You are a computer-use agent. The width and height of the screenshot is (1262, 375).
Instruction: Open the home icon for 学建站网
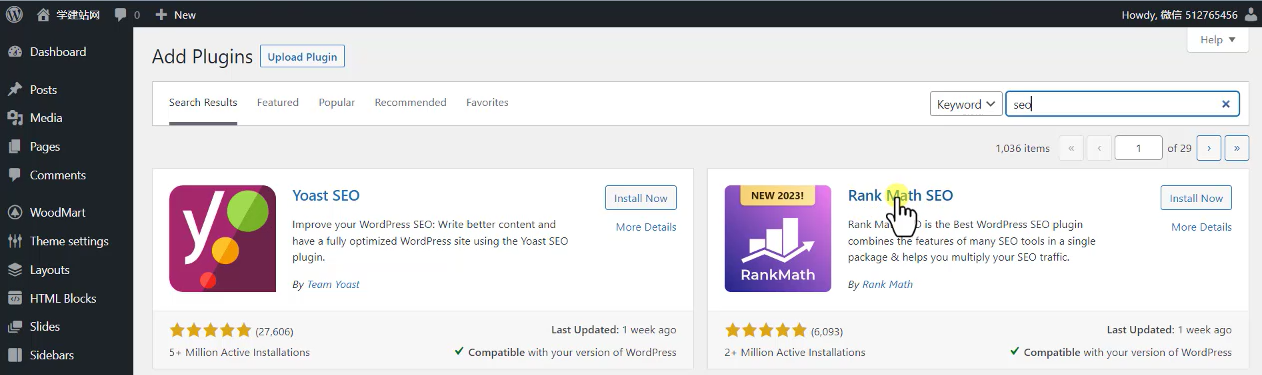42,15
